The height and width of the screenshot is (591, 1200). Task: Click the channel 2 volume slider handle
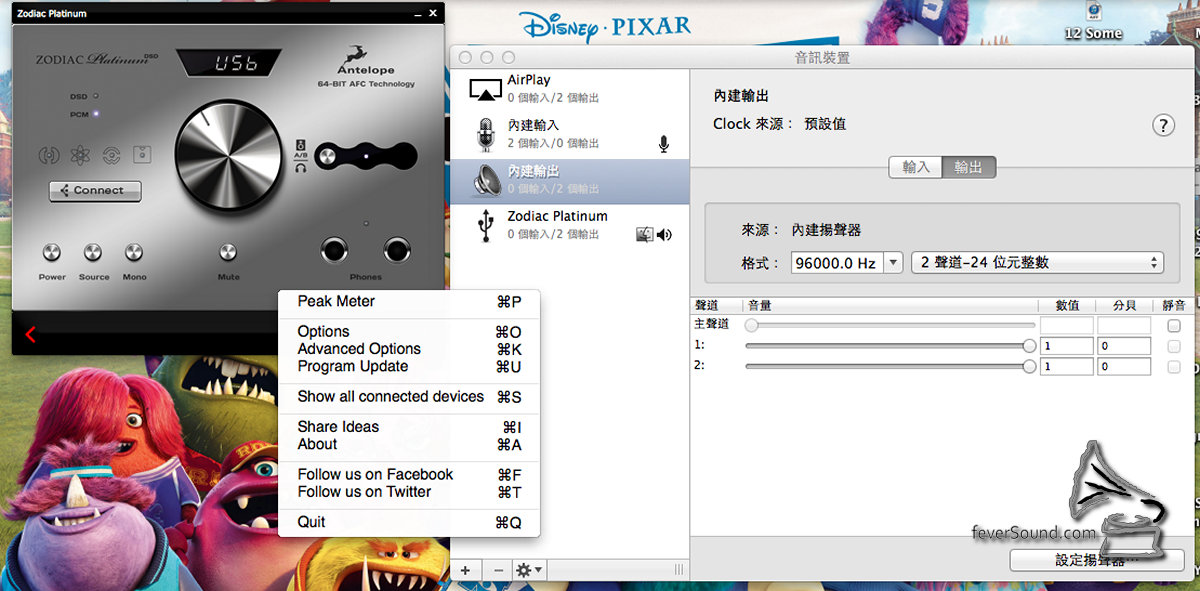[1030, 366]
